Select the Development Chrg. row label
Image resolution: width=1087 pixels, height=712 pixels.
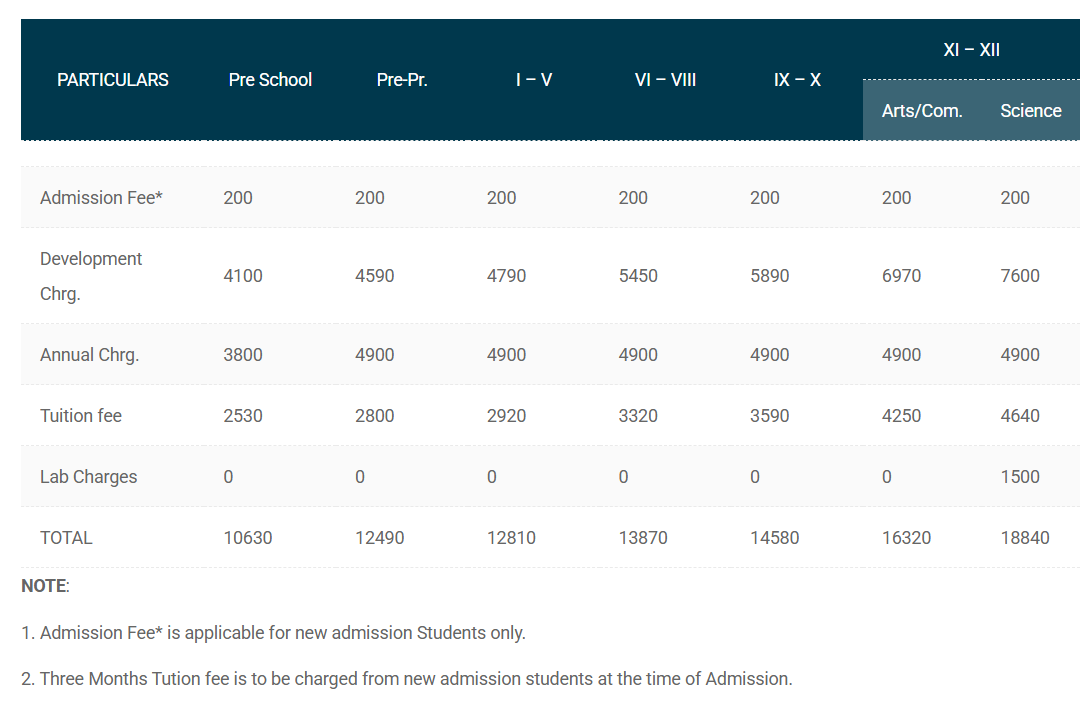click(91, 275)
